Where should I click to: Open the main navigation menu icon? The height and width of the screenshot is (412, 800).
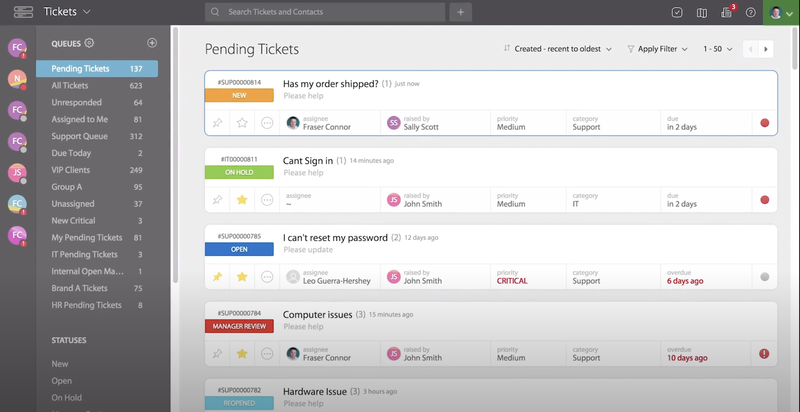[x=23, y=12]
